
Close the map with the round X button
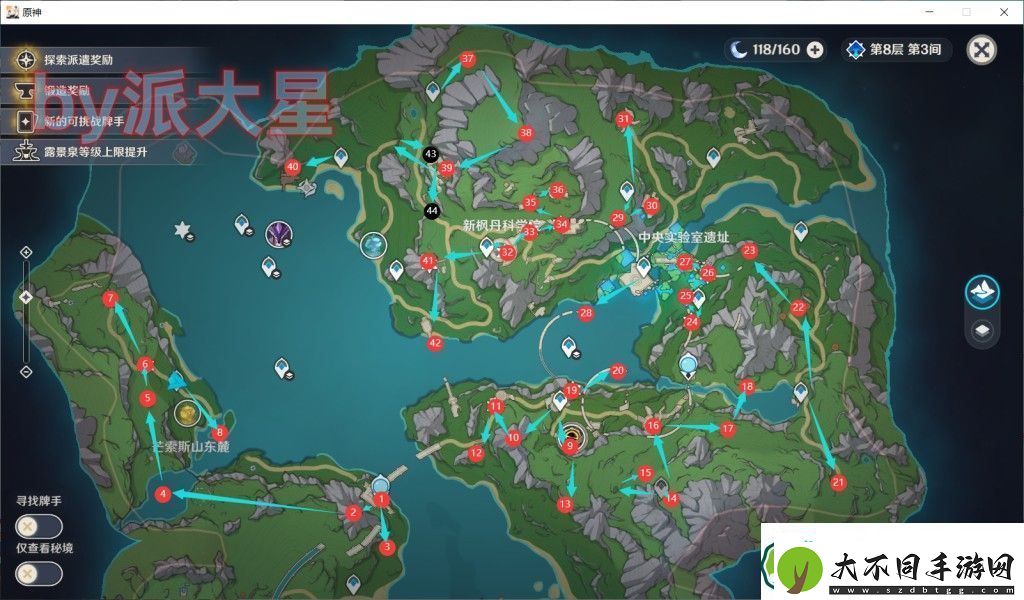click(x=982, y=50)
